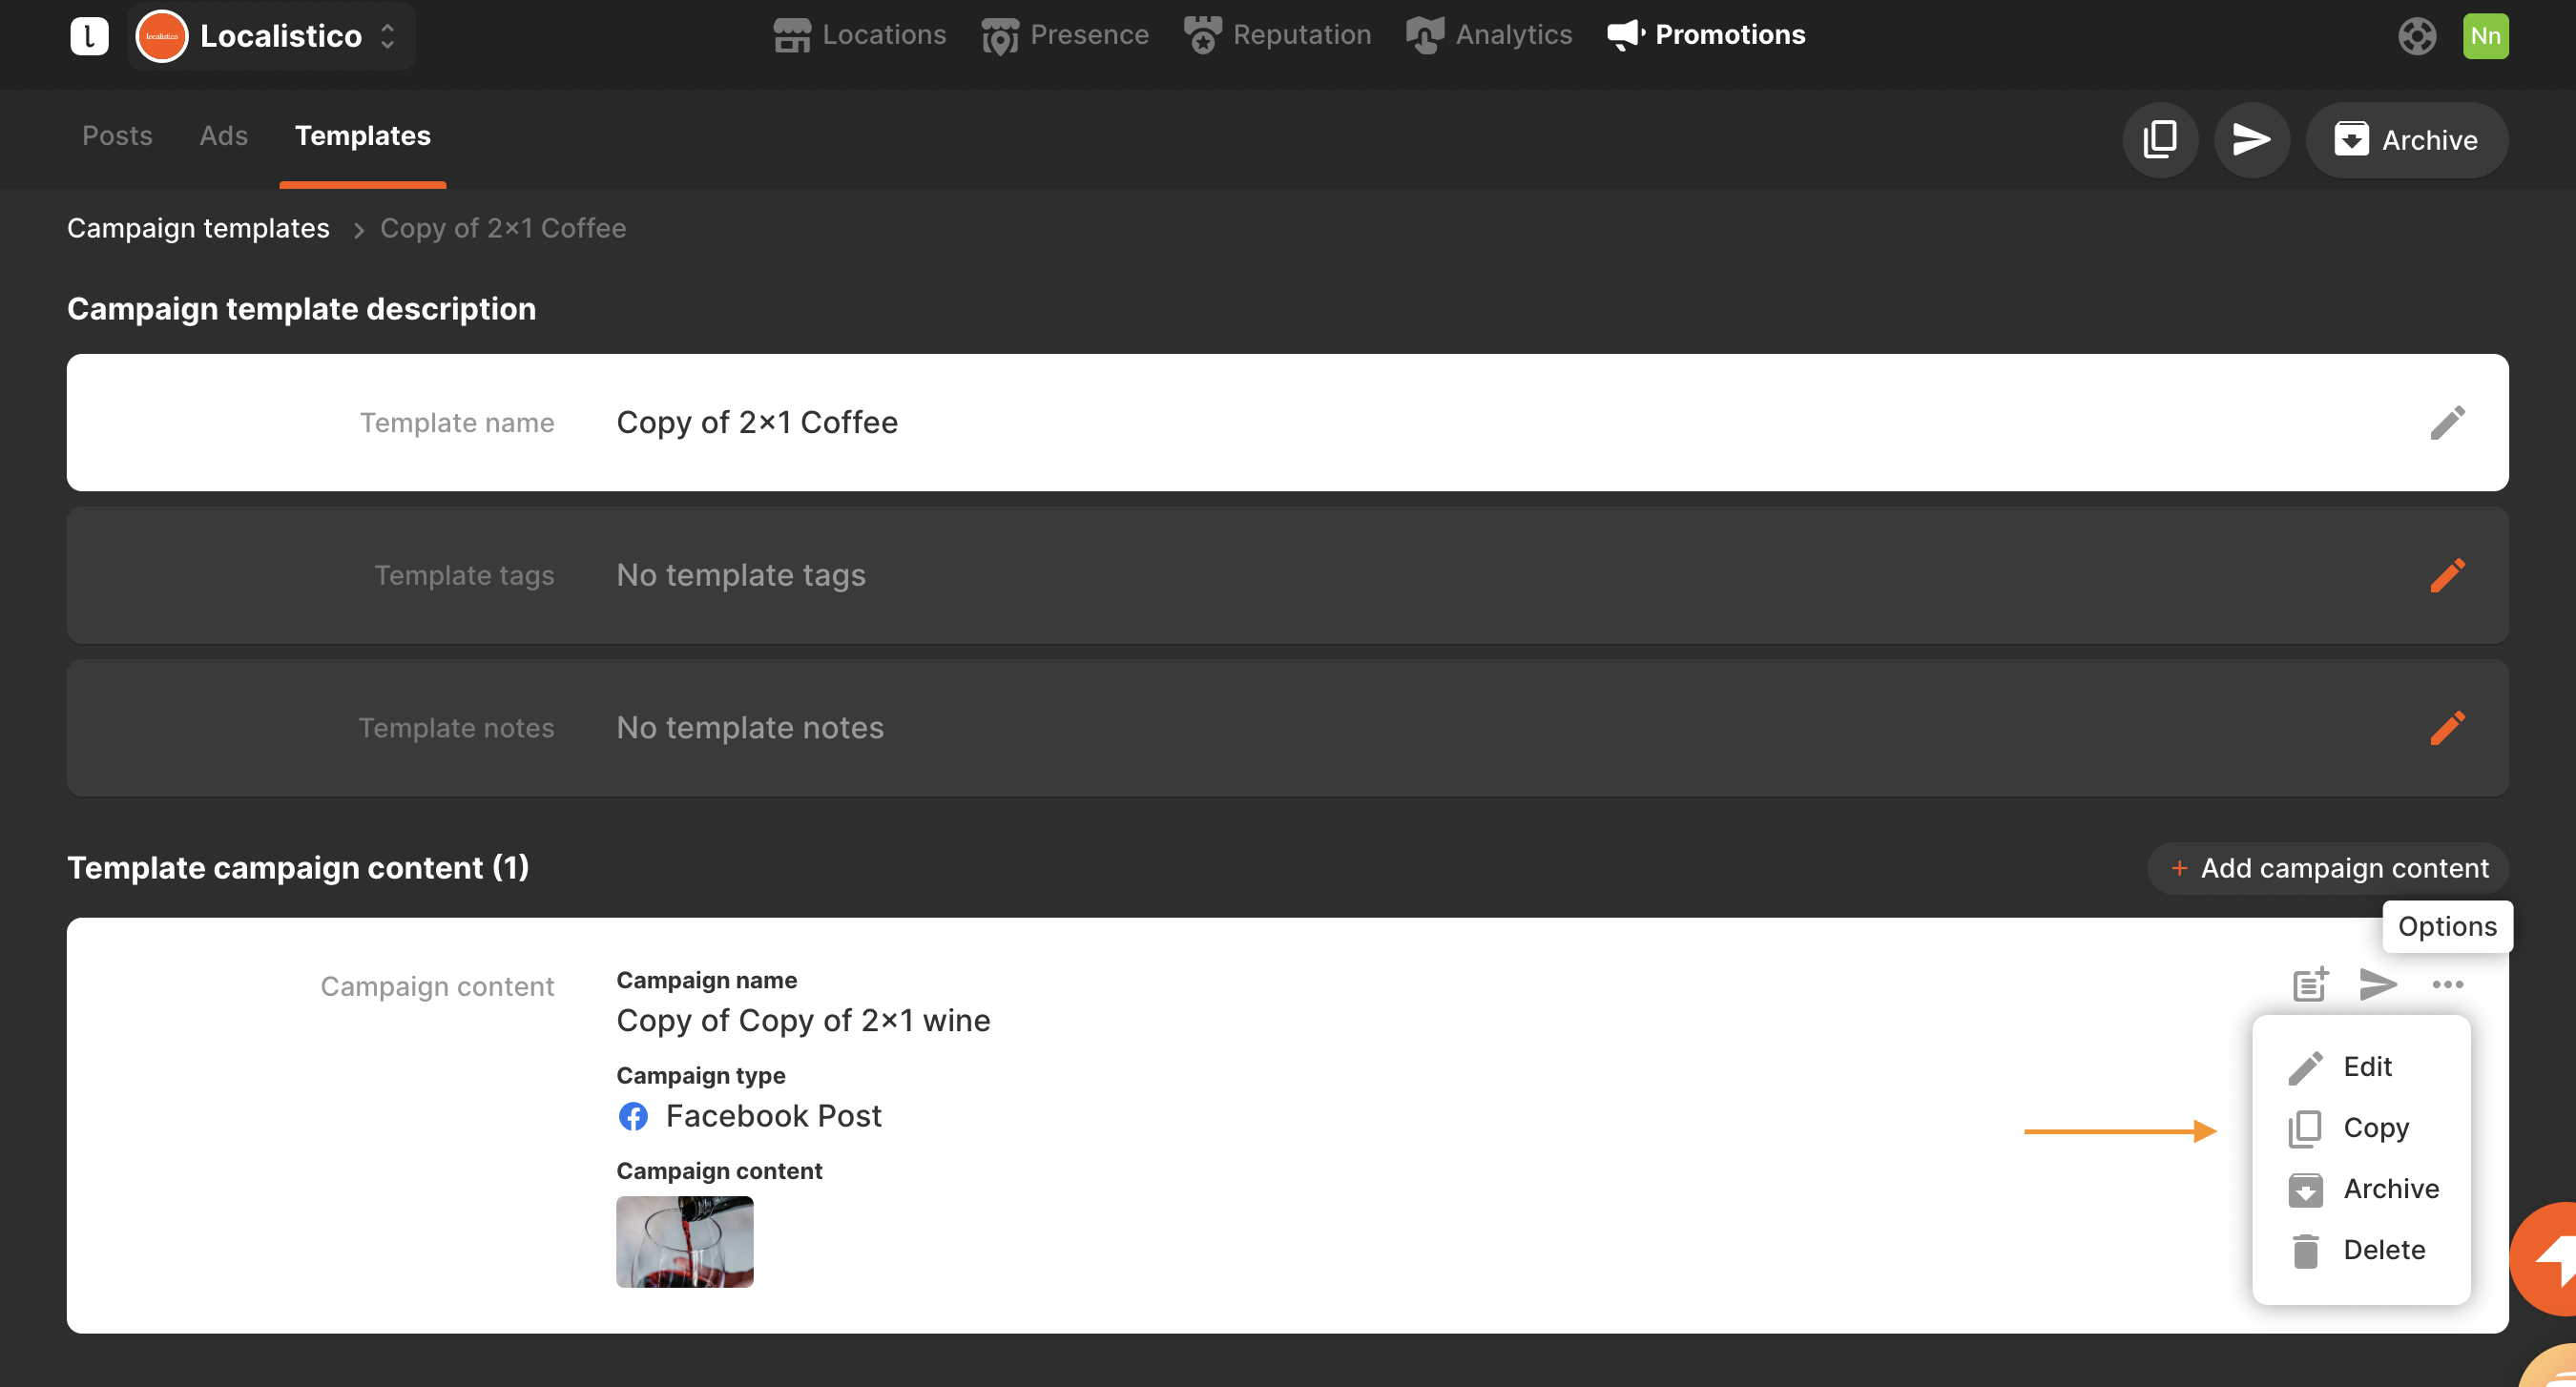2576x1387 pixels.
Task: Select Promotions in top navigation
Action: tap(1706, 35)
